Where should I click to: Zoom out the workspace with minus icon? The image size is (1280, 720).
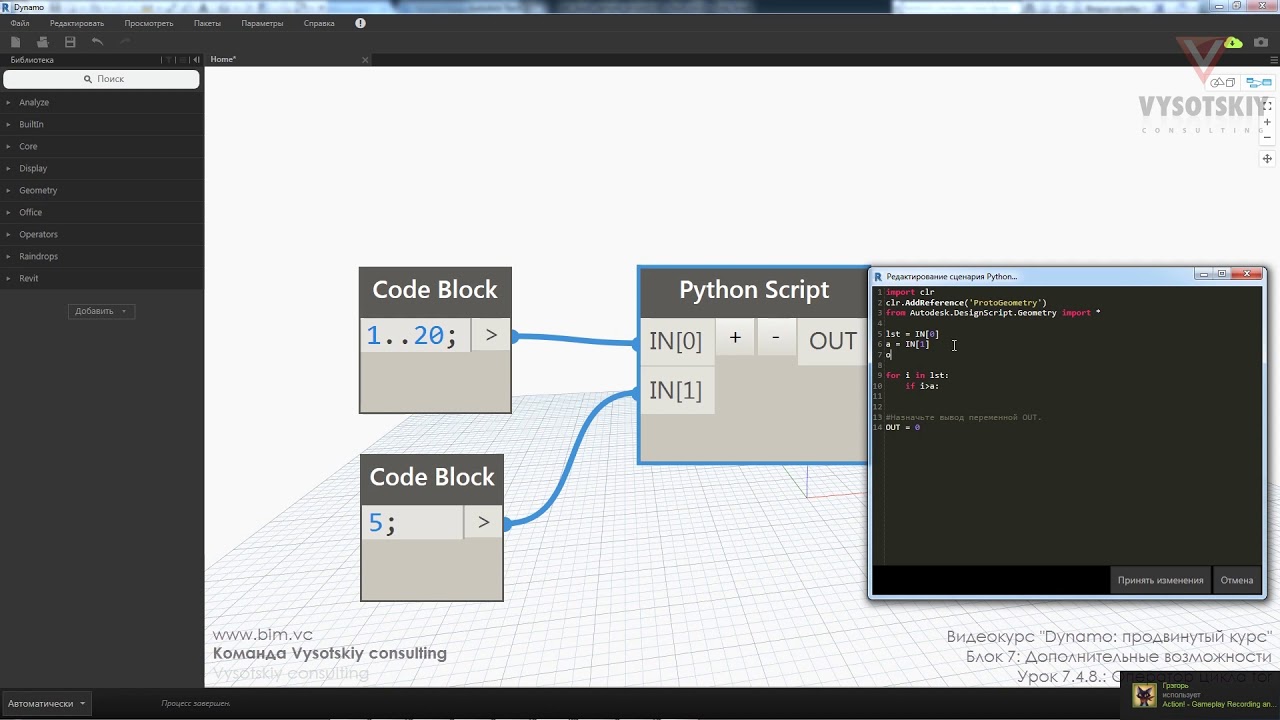click(x=1267, y=137)
